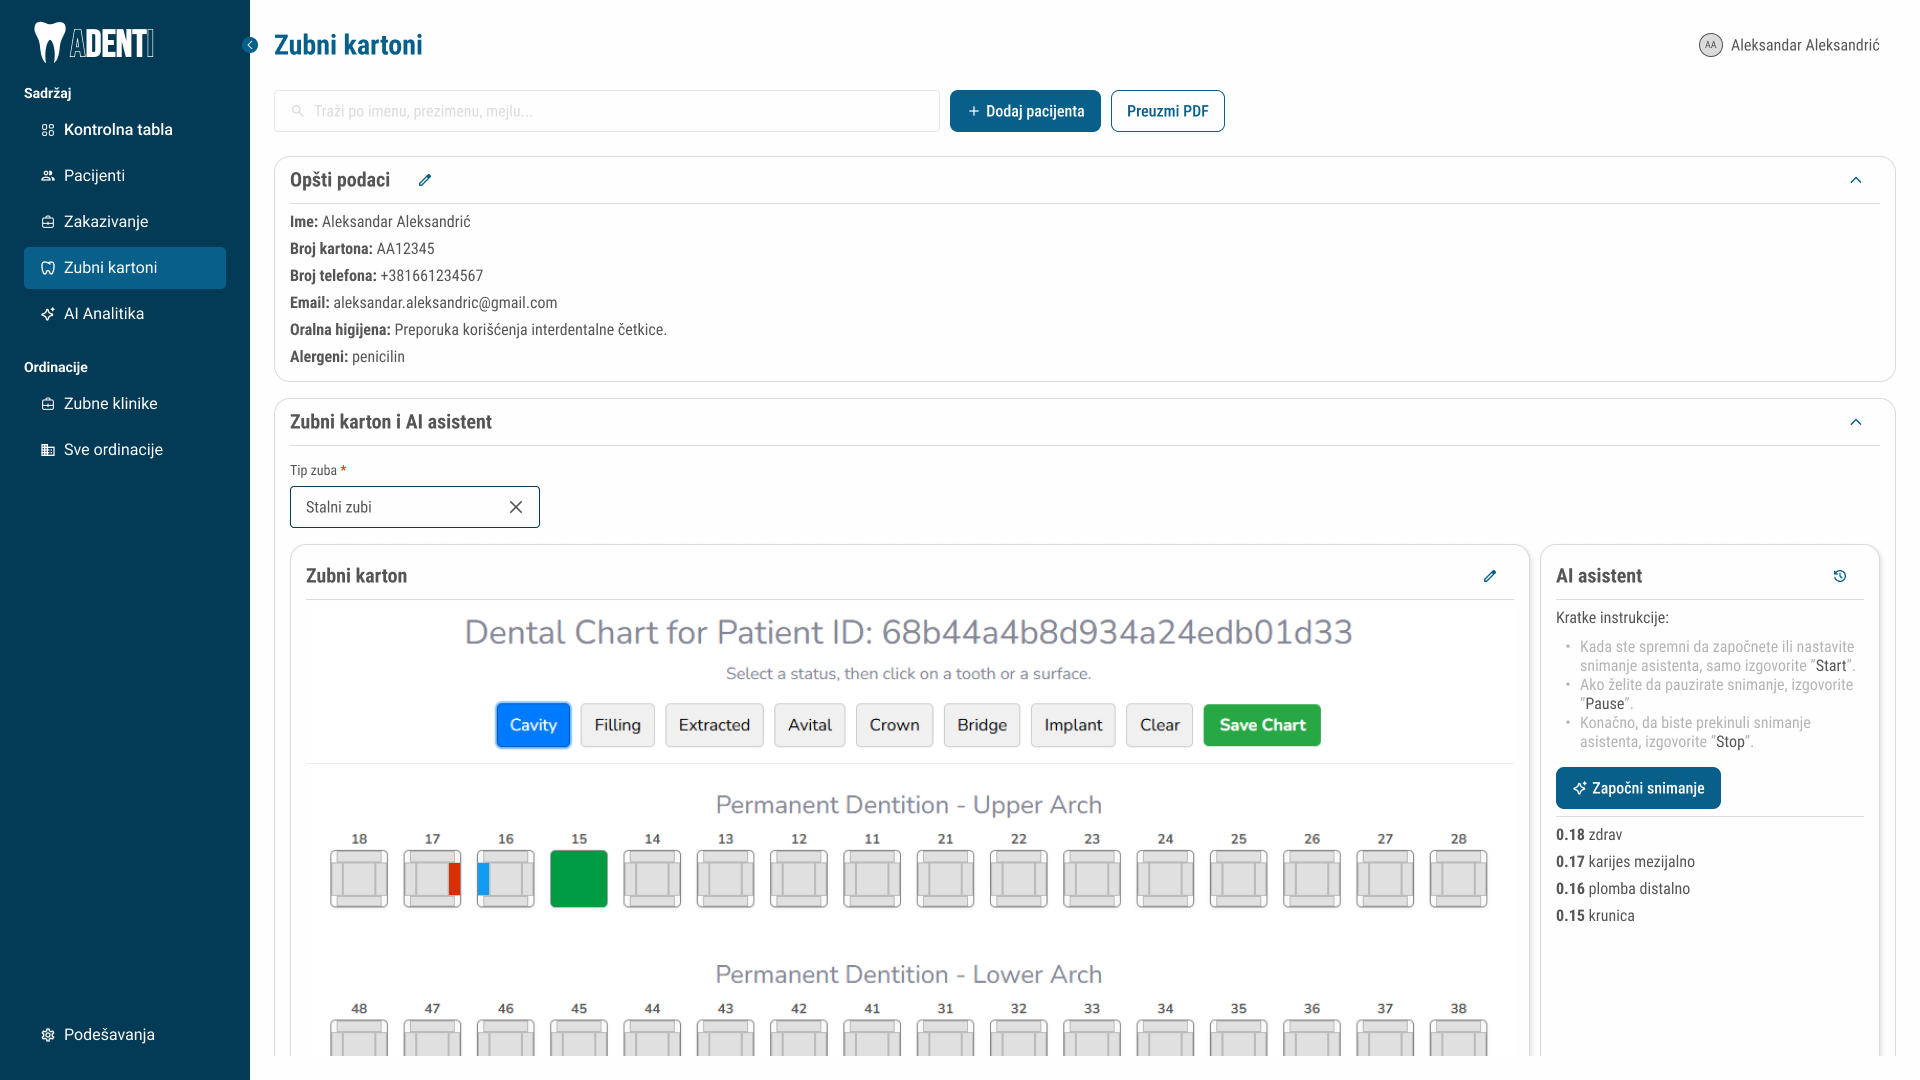Click AI note '0.15 krunica'

tap(1595, 916)
